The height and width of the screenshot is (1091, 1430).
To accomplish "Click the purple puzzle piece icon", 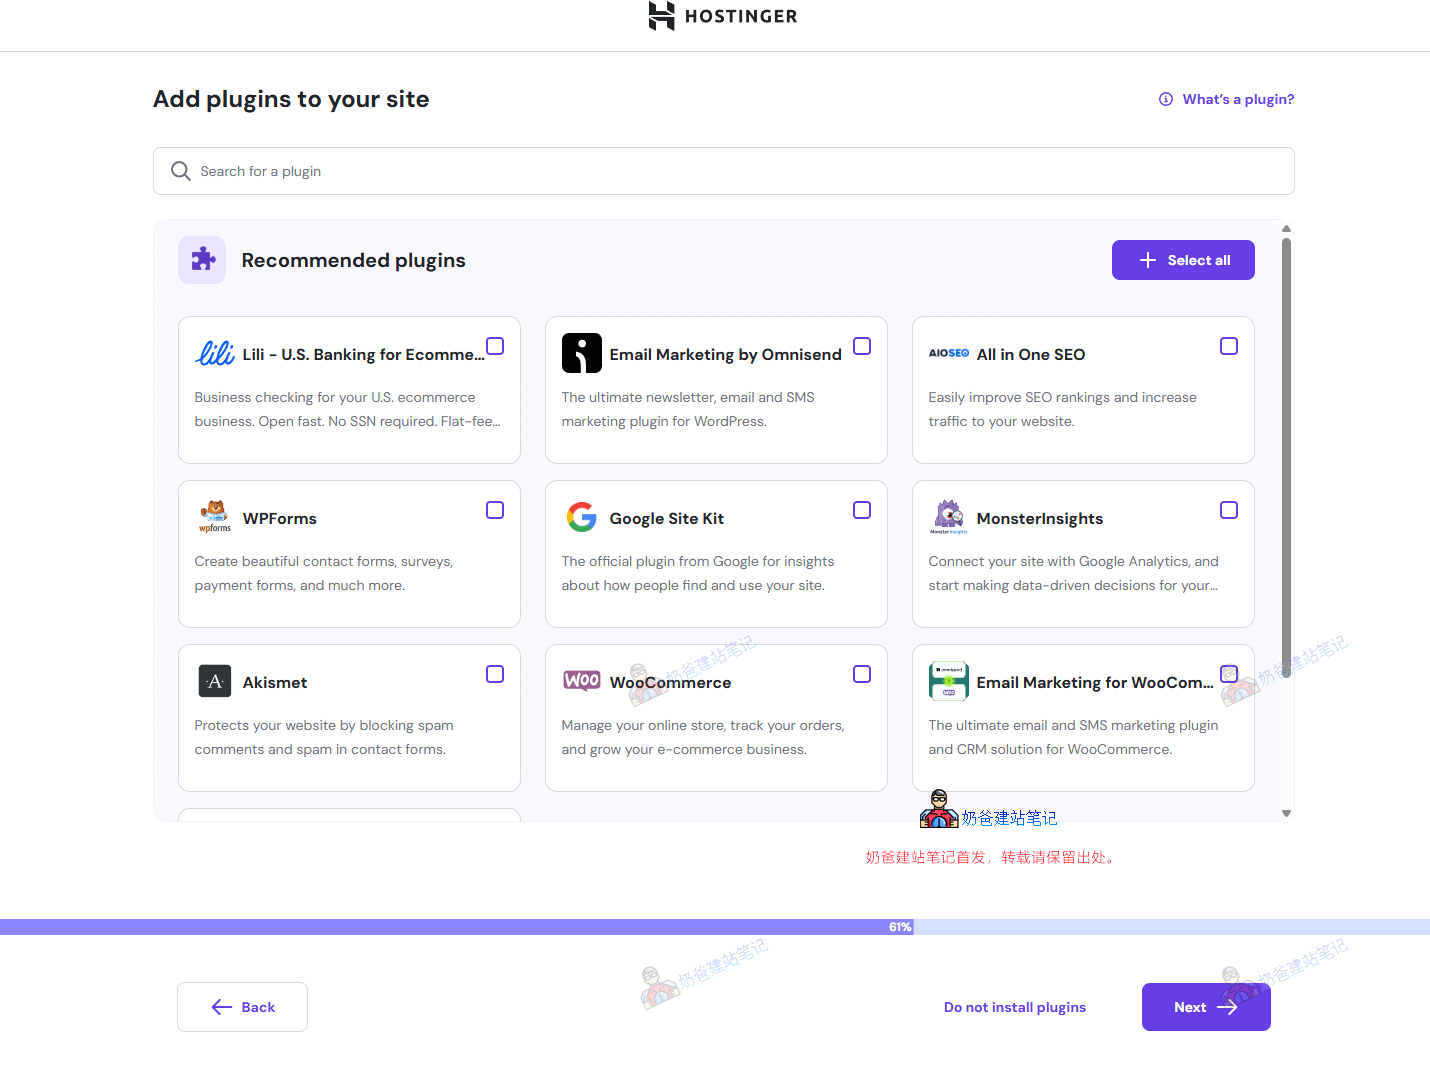I will [x=202, y=260].
